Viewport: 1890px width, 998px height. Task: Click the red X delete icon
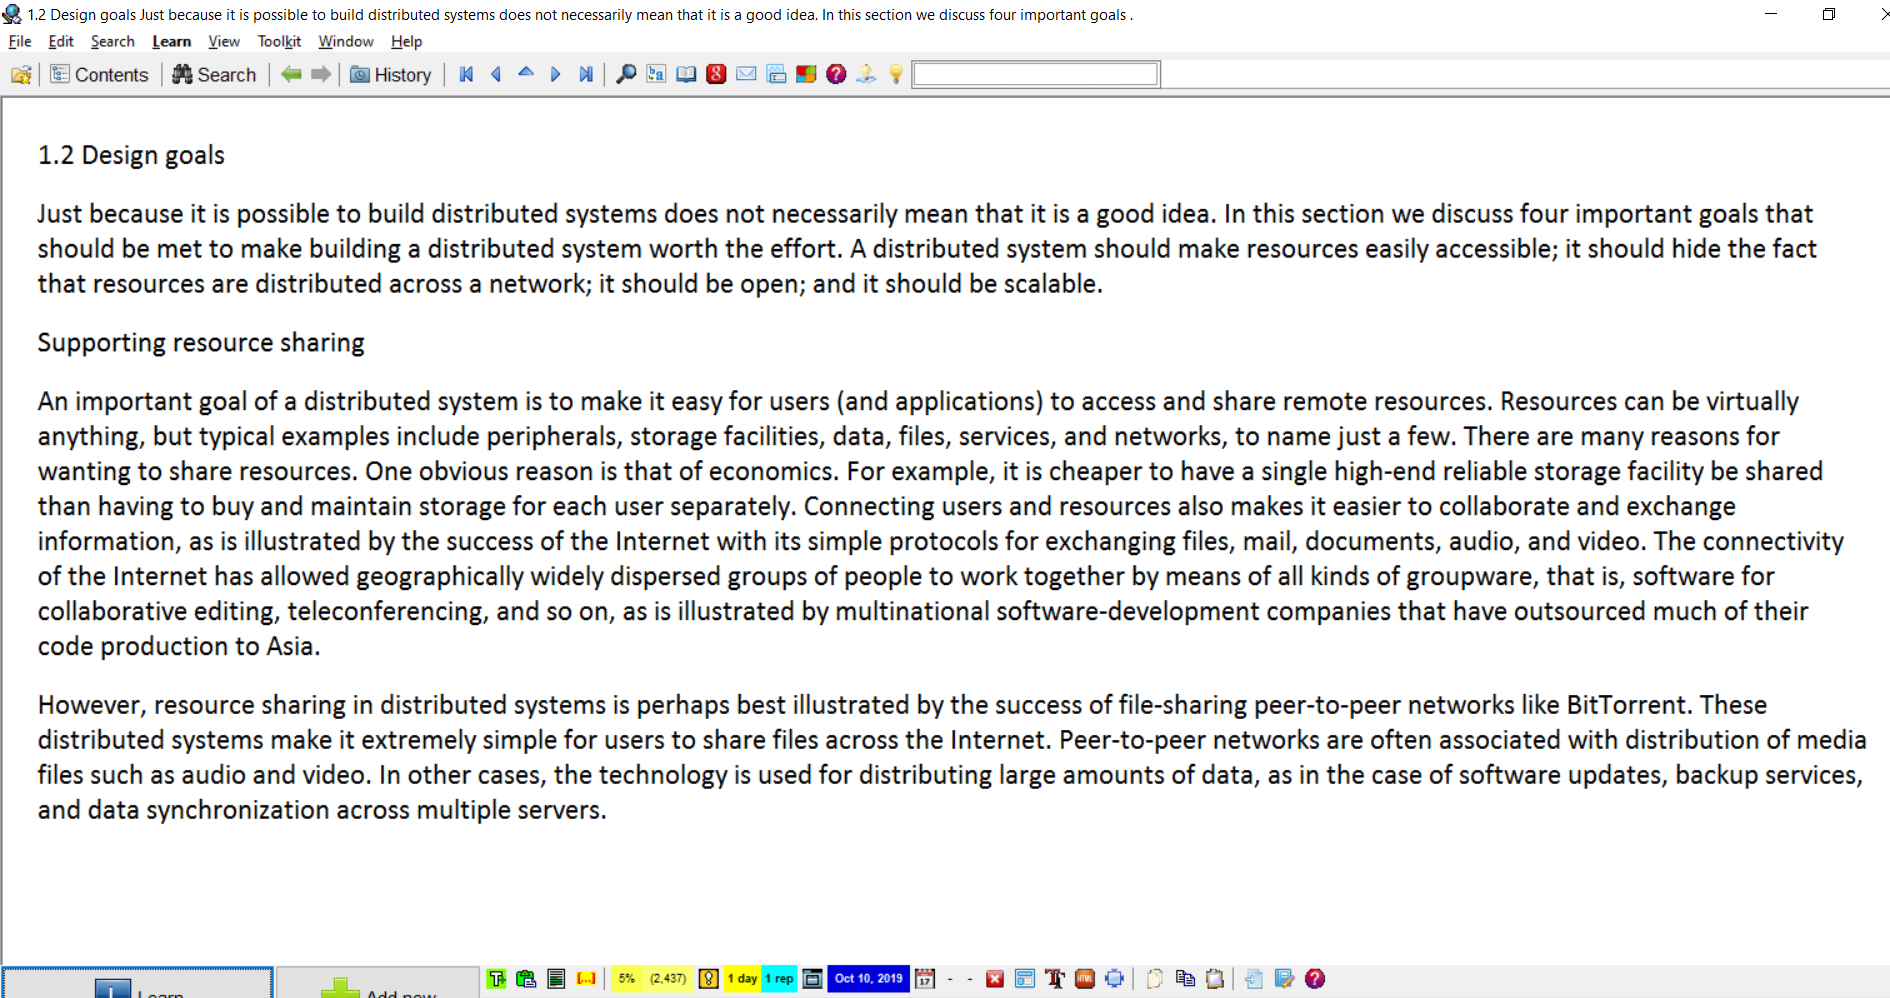click(x=995, y=979)
